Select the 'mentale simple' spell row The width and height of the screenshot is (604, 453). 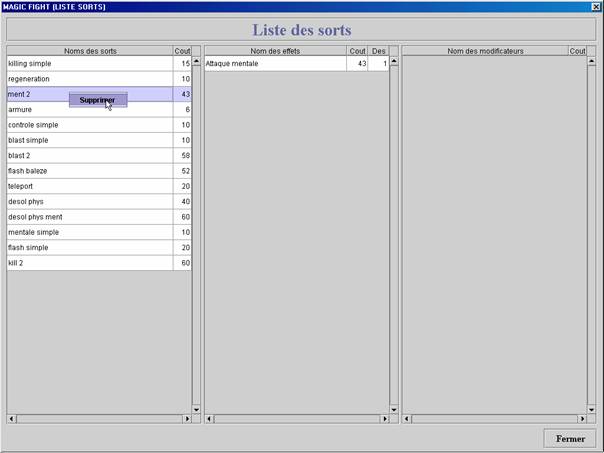[99, 232]
